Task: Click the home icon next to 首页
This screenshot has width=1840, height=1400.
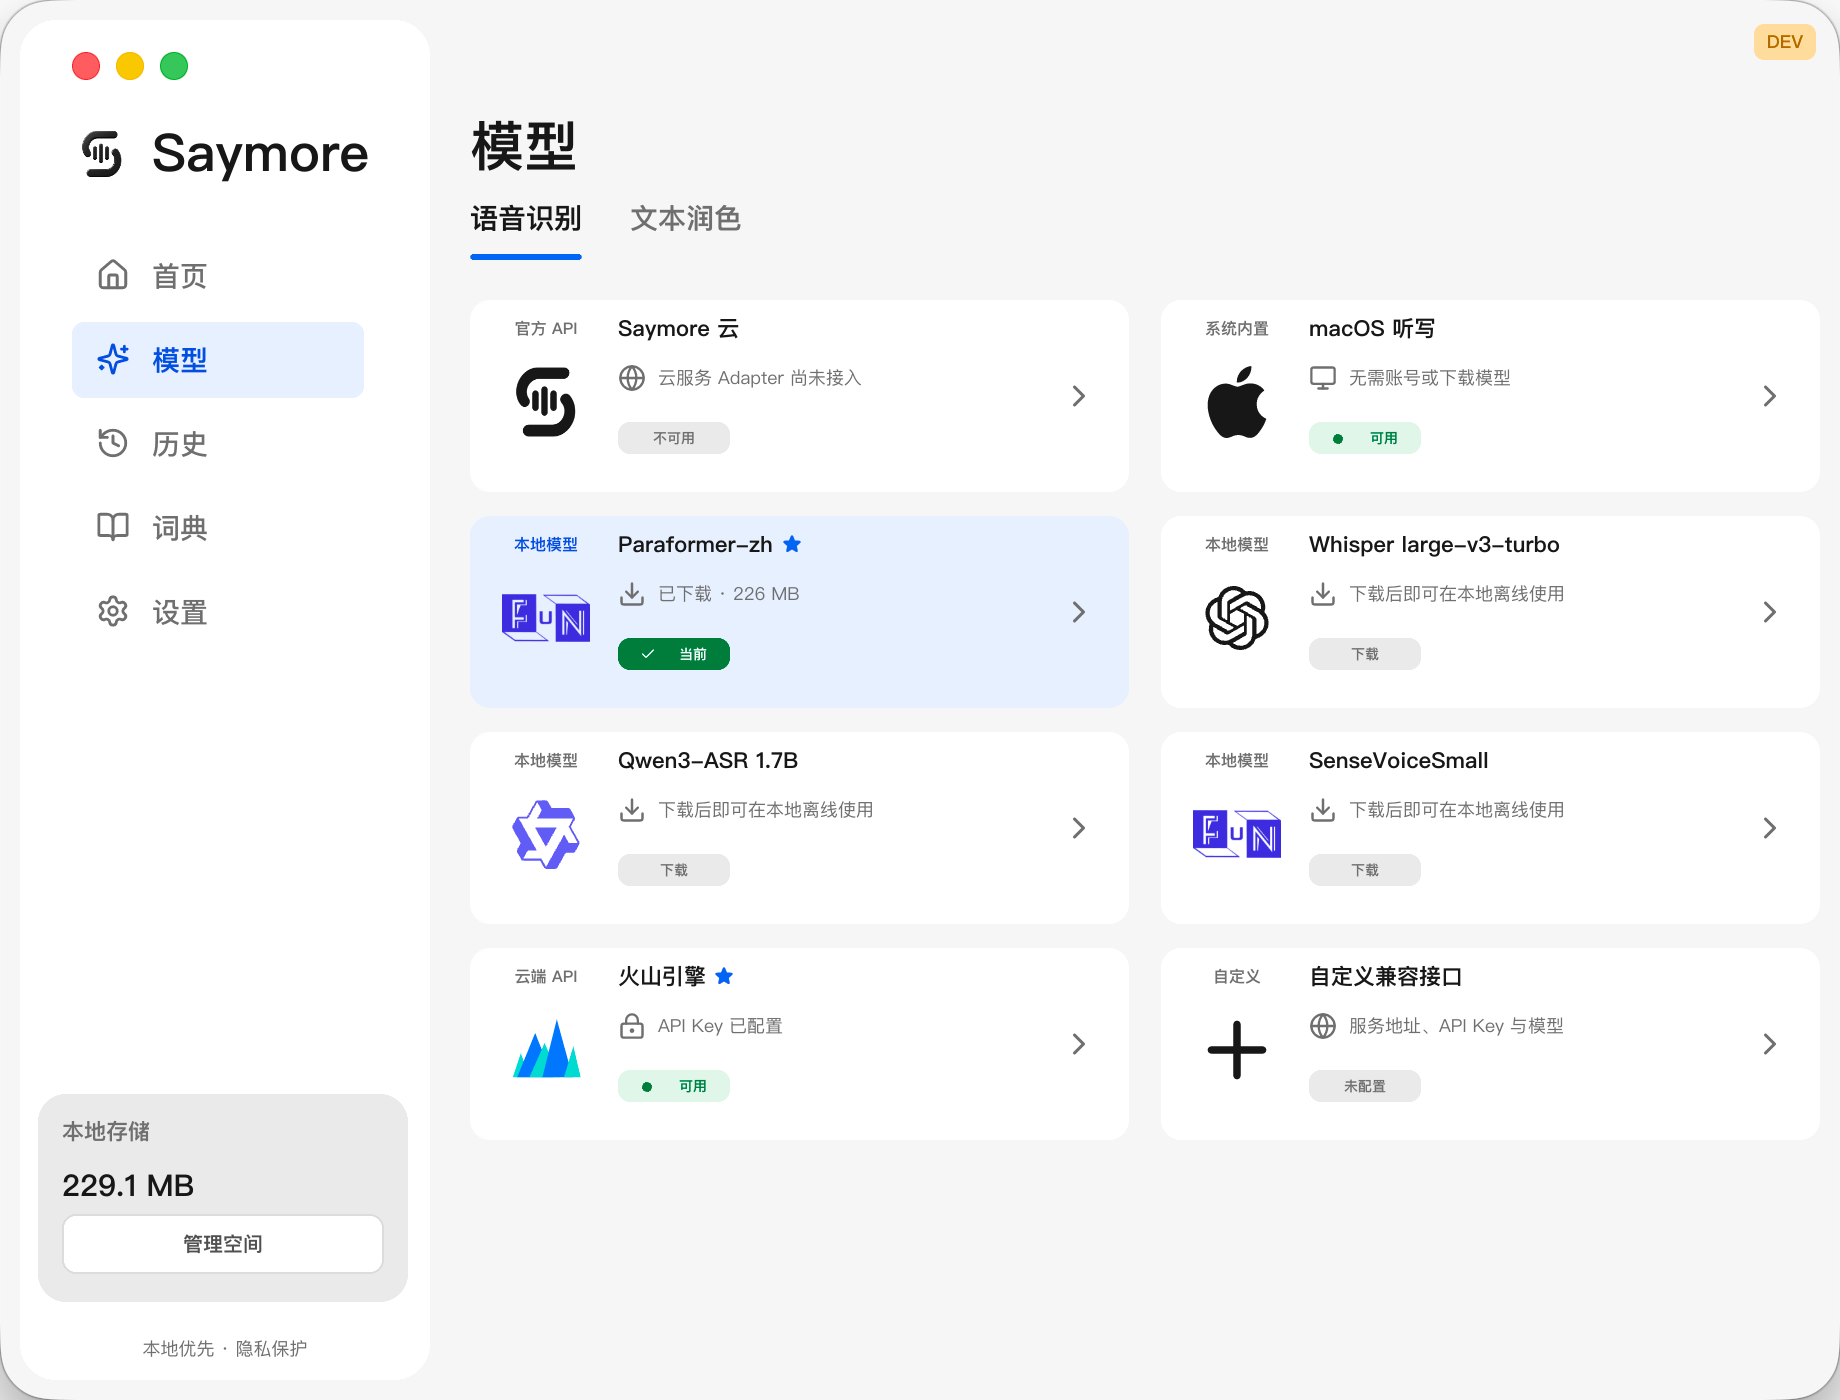Action: click(x=113, y=275)
